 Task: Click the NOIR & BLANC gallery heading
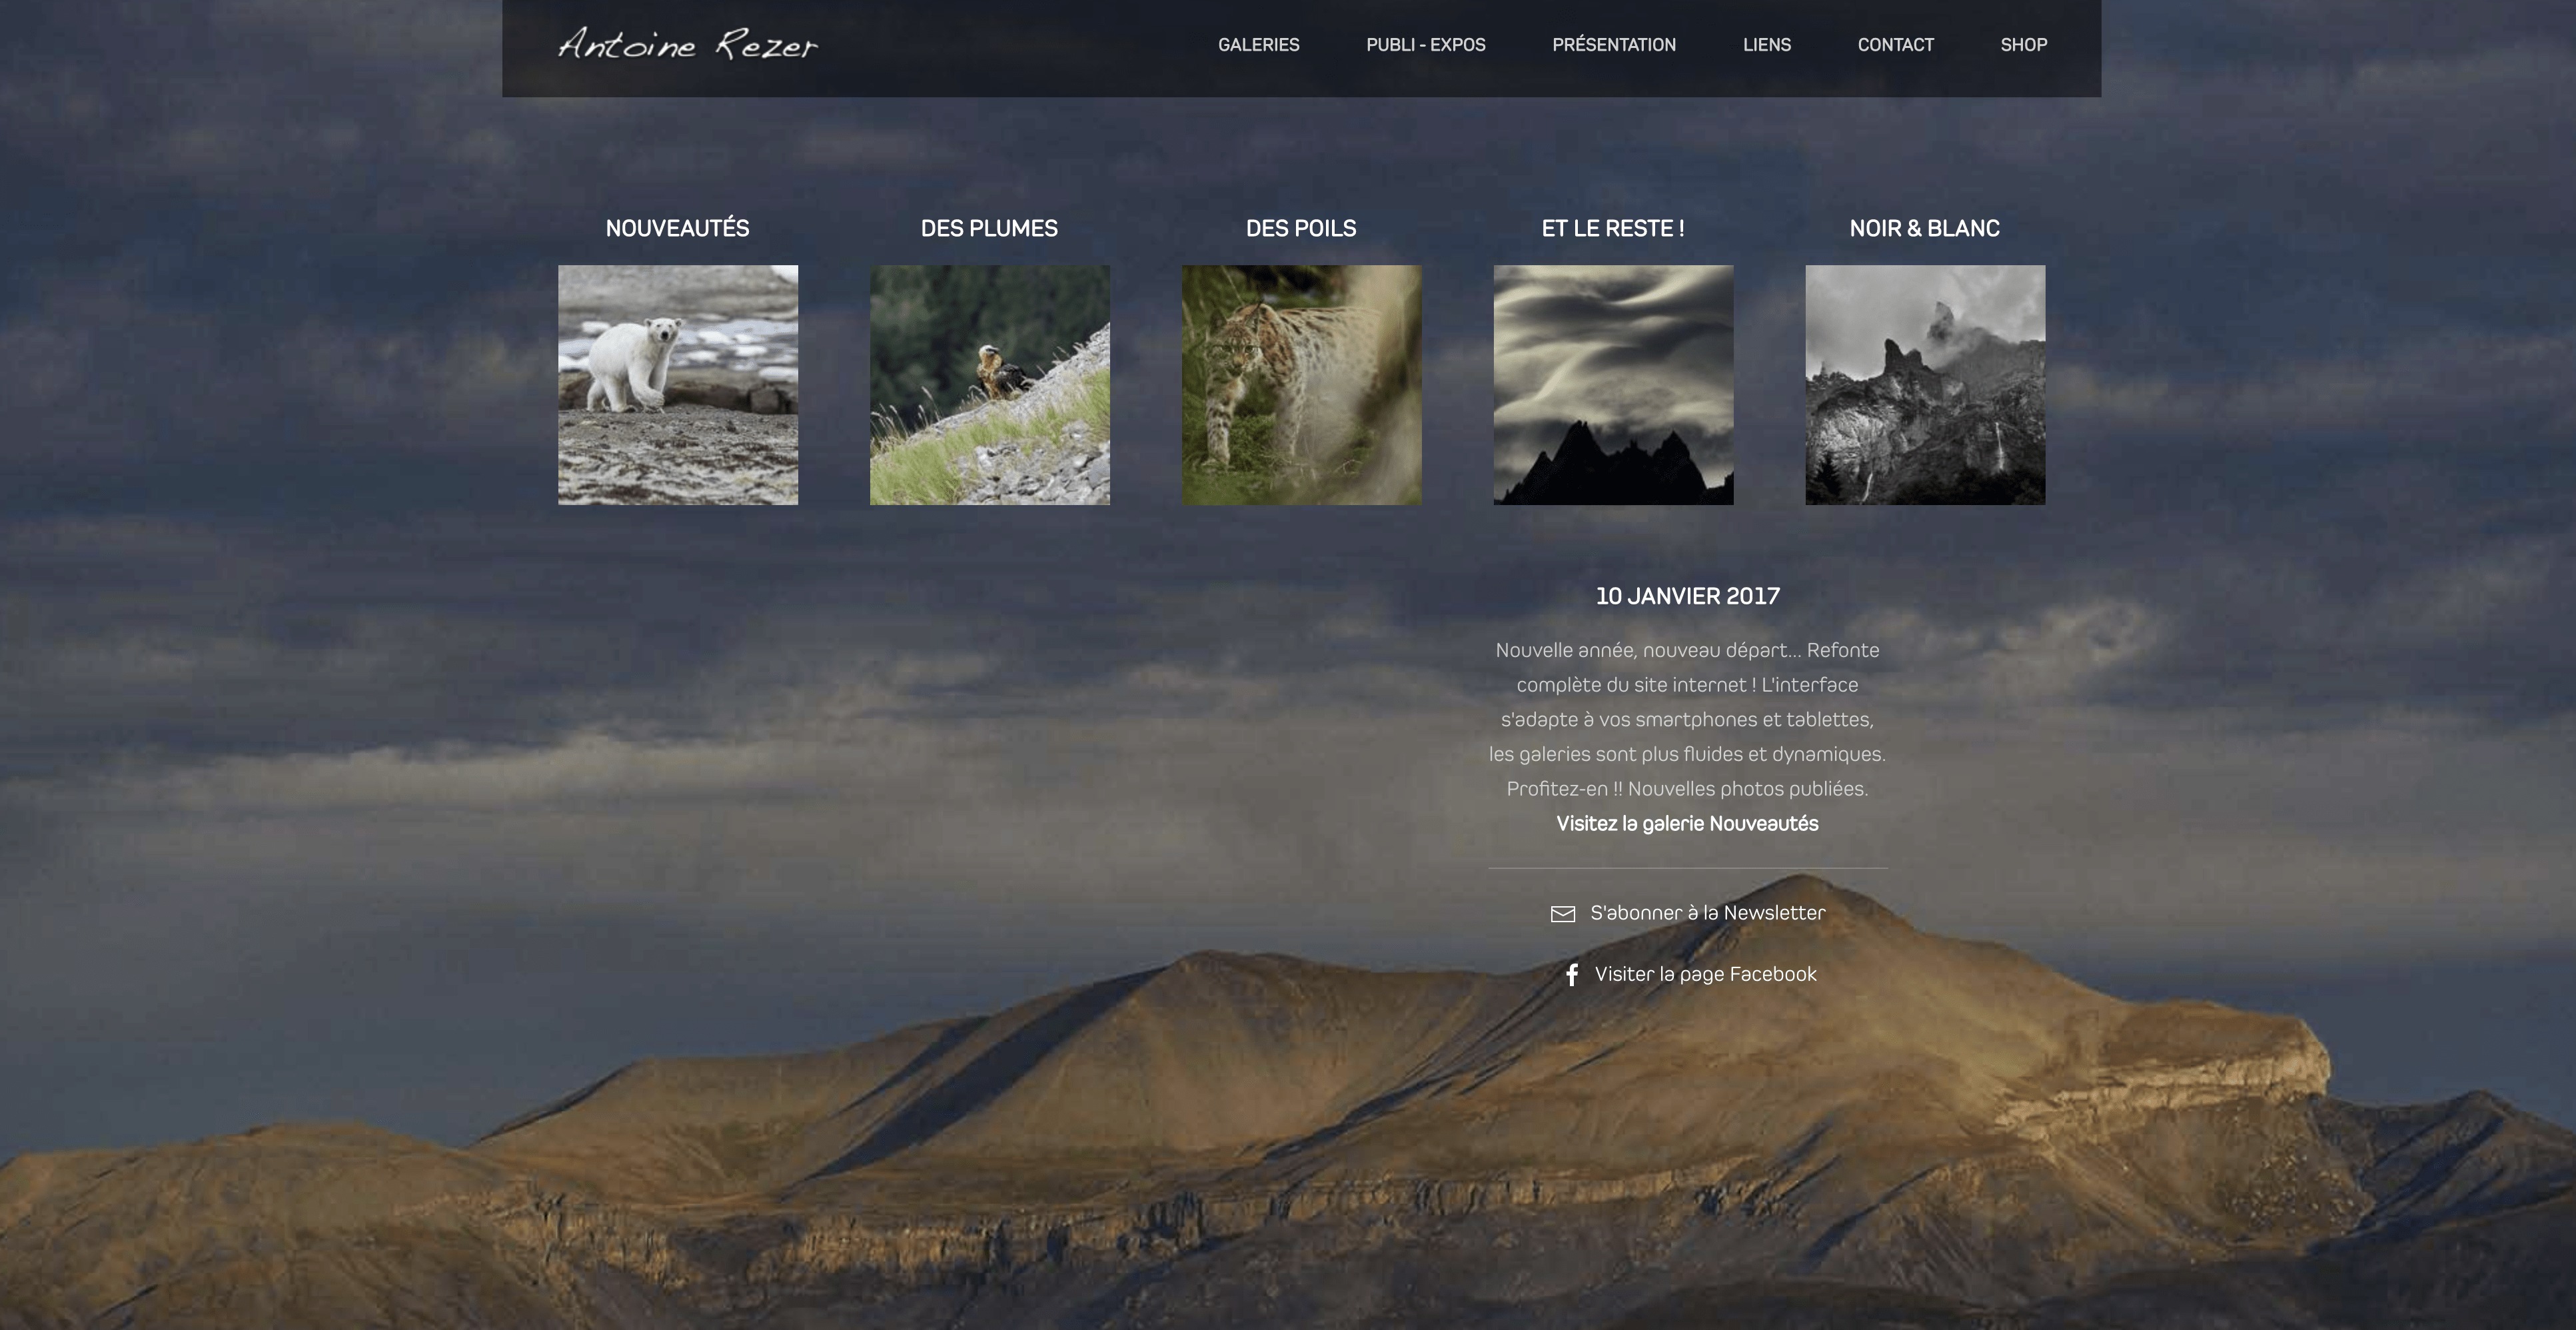coord(1924,228)
